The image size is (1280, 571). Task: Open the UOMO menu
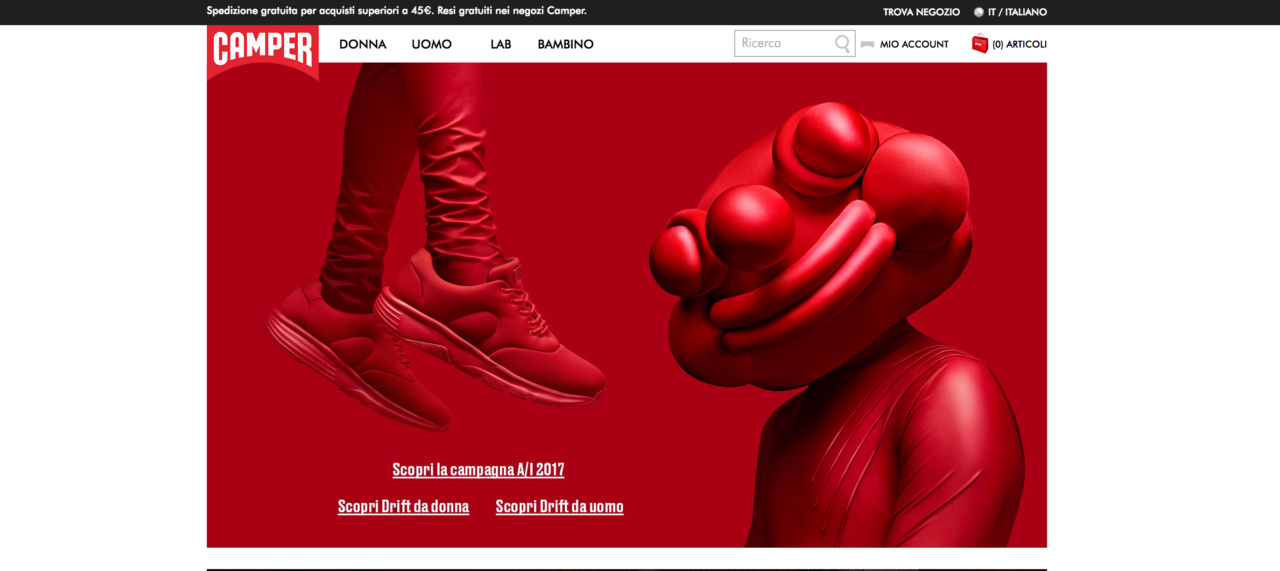(432, 44)
